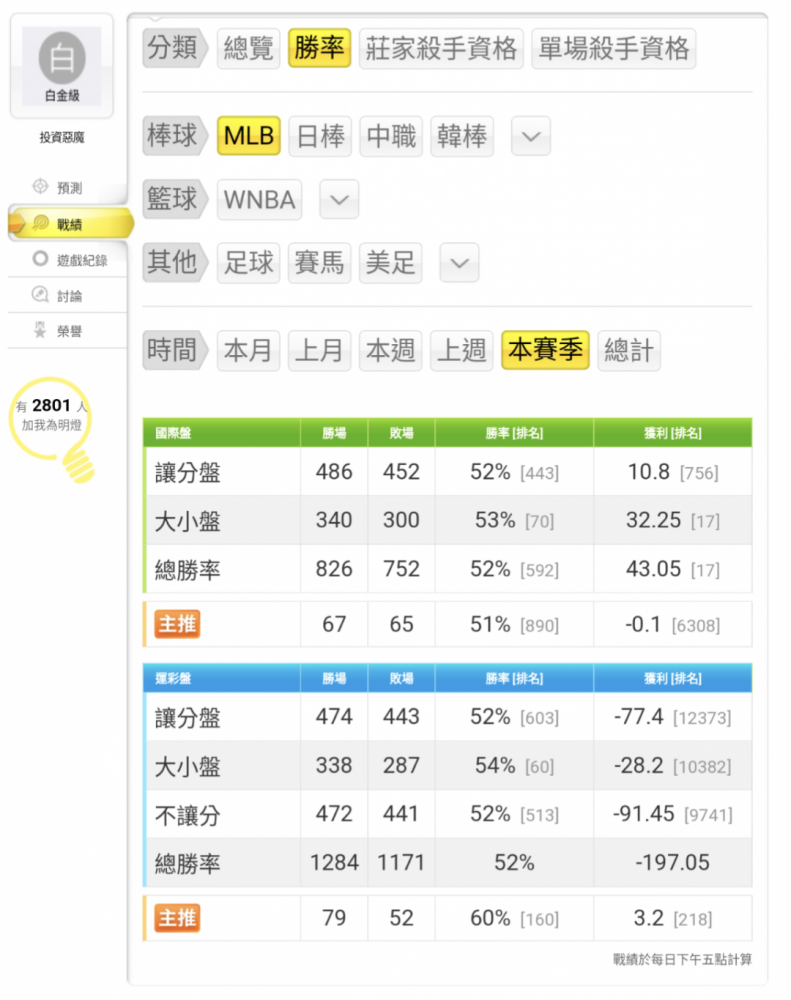This screenshot has height=1000, width=791.
Task: Open the 討論 magnifier icon
Action: point(40,294)
